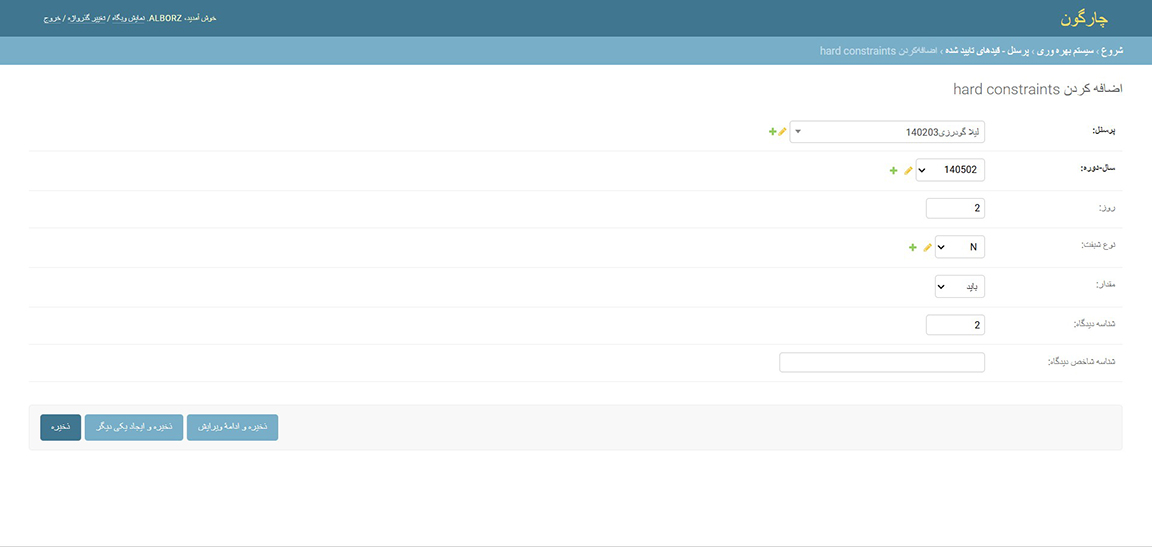The width and height of the screenshot is (1152, 547).
Task: Click the pencil icon next to the 140502 dropdown
Action: pyautogui.click(x=908, y=170)
